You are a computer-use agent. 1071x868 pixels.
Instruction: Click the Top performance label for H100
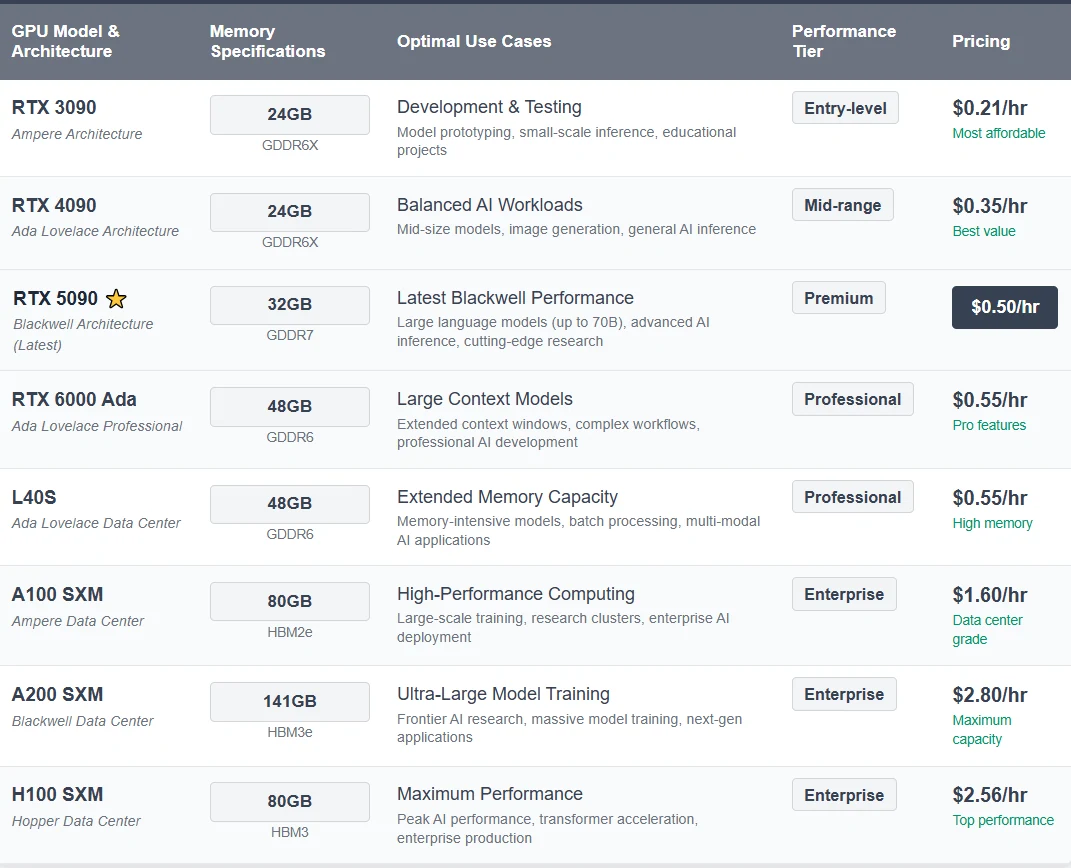click(1003, 820)
